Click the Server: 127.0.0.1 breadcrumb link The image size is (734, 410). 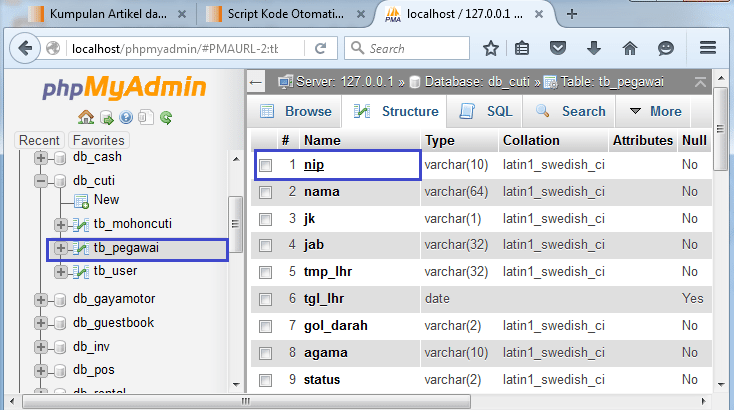click(345, 82)
